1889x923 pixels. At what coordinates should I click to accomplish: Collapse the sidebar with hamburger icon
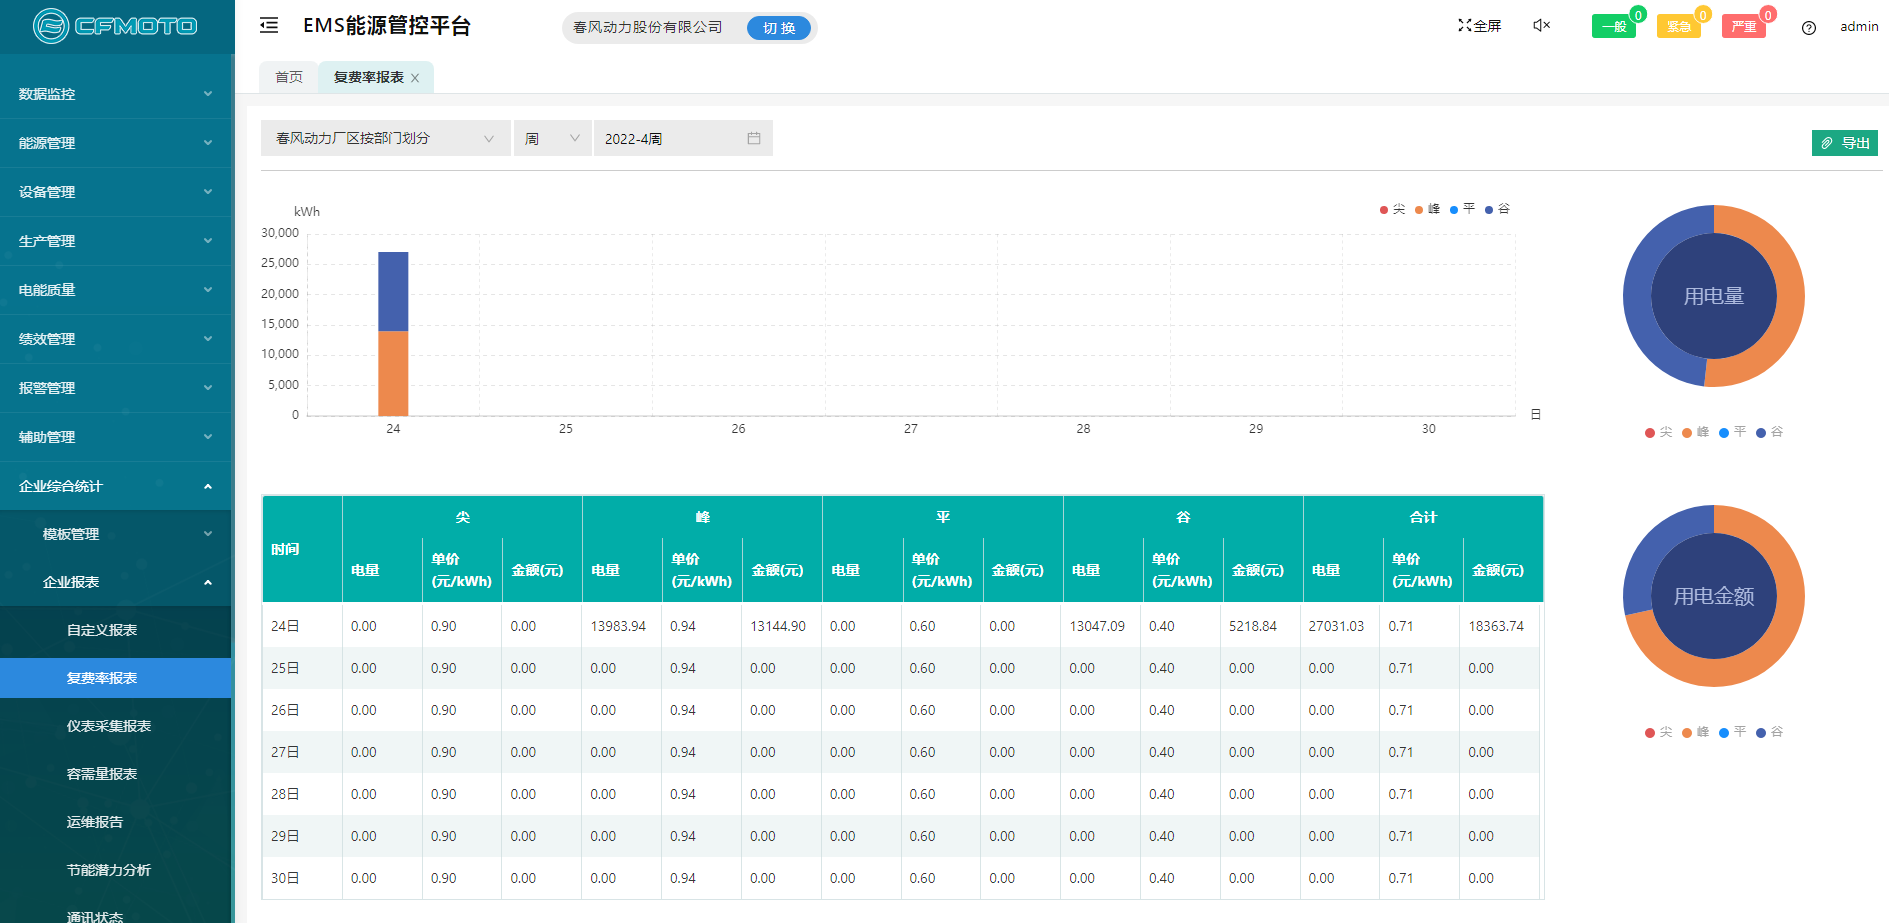pos(269,26)
